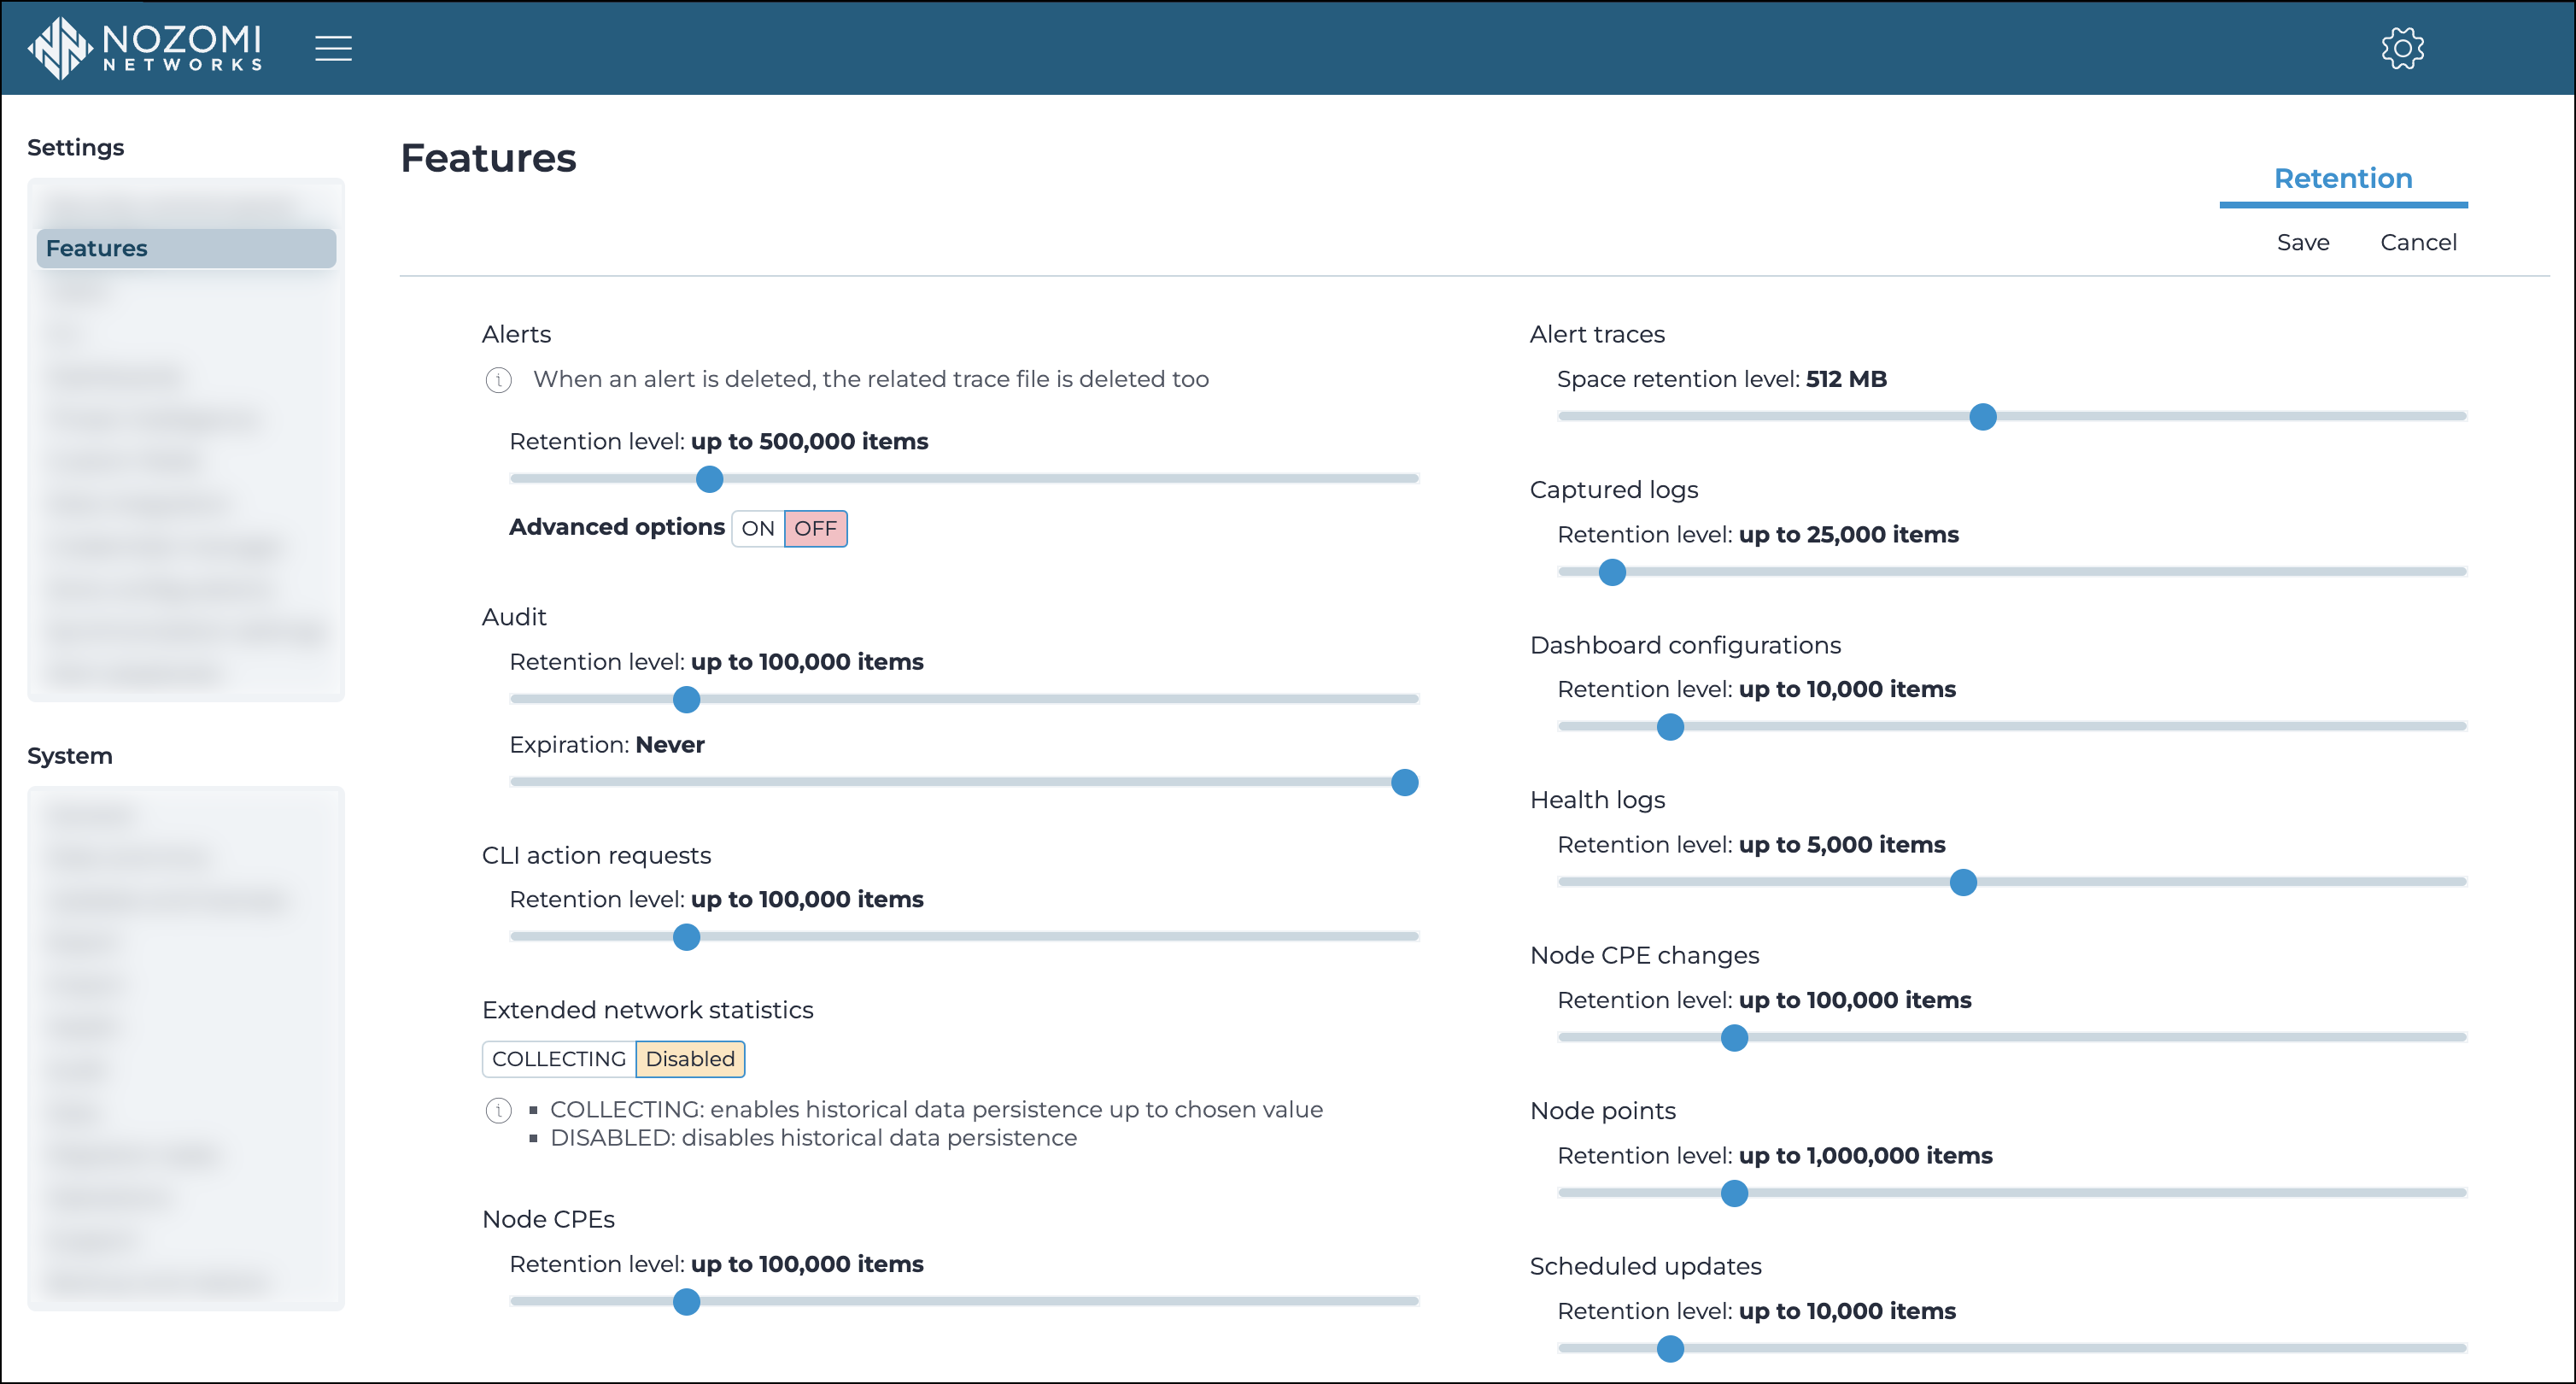Click the info icon beside the alerts note

click(498, 380)
